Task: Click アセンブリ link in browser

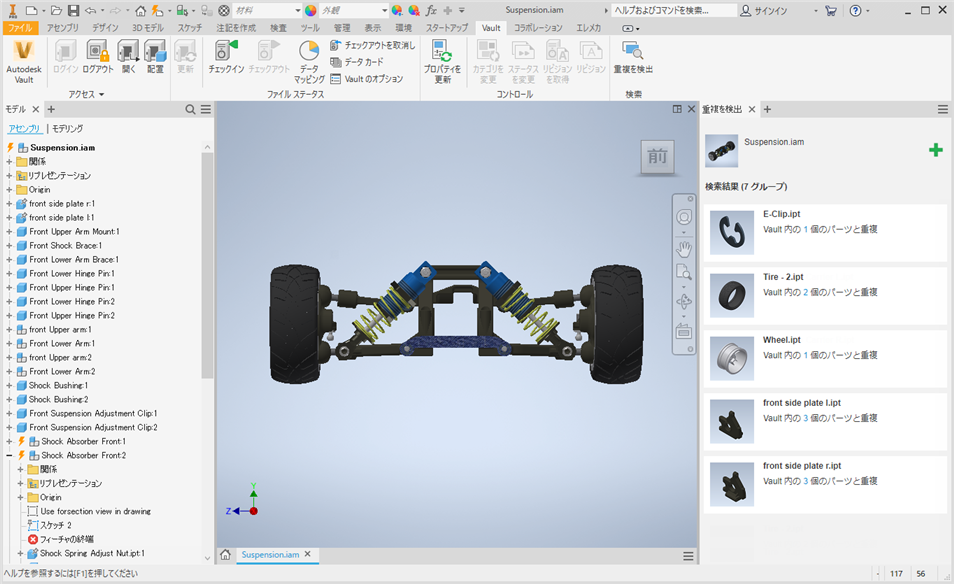Action: click(x=24, y=128)
